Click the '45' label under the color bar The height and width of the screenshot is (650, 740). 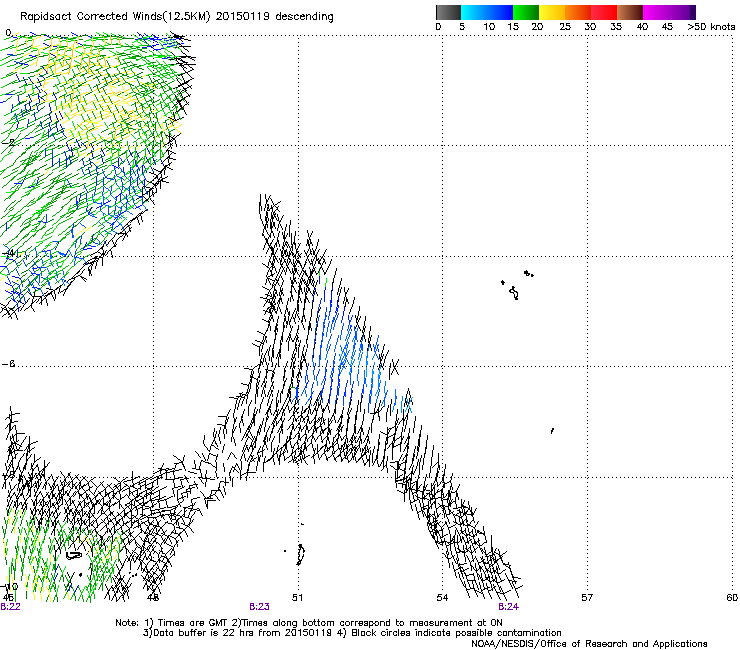pyautogui.click(x=667, y=27)
